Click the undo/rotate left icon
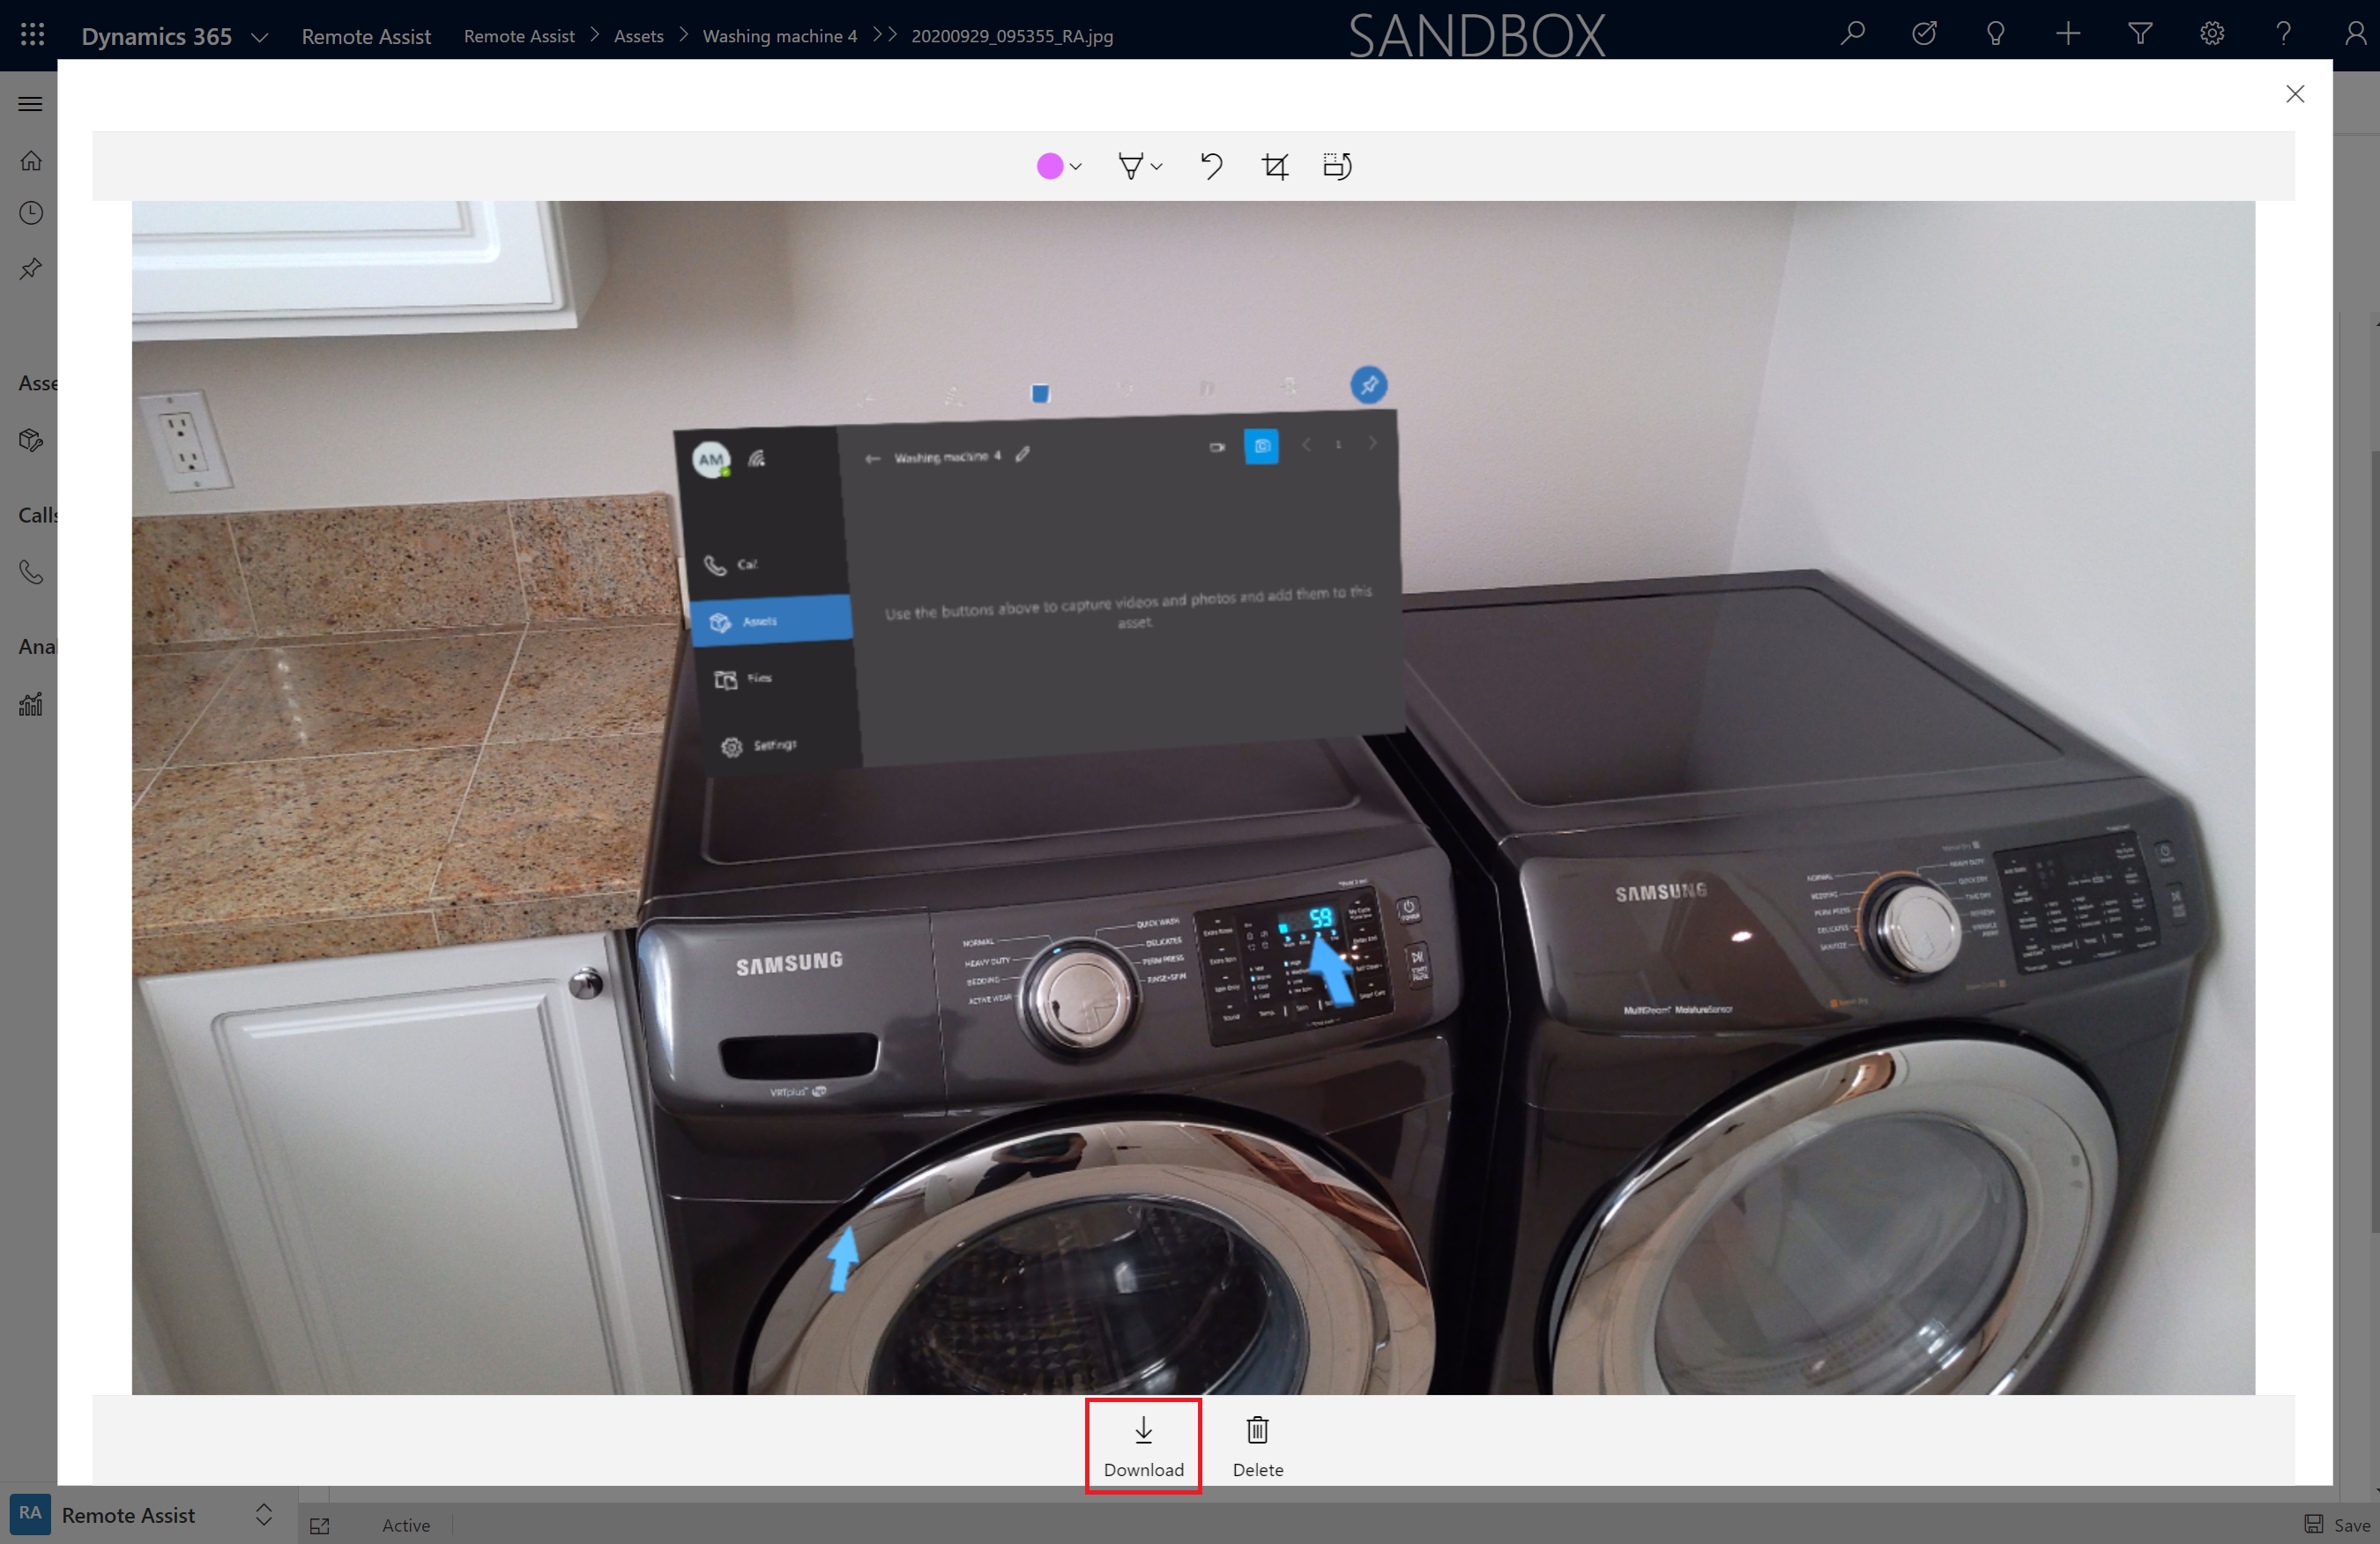Image resolution: width=2380 pixels, height=1544 pixels. 1211,165
